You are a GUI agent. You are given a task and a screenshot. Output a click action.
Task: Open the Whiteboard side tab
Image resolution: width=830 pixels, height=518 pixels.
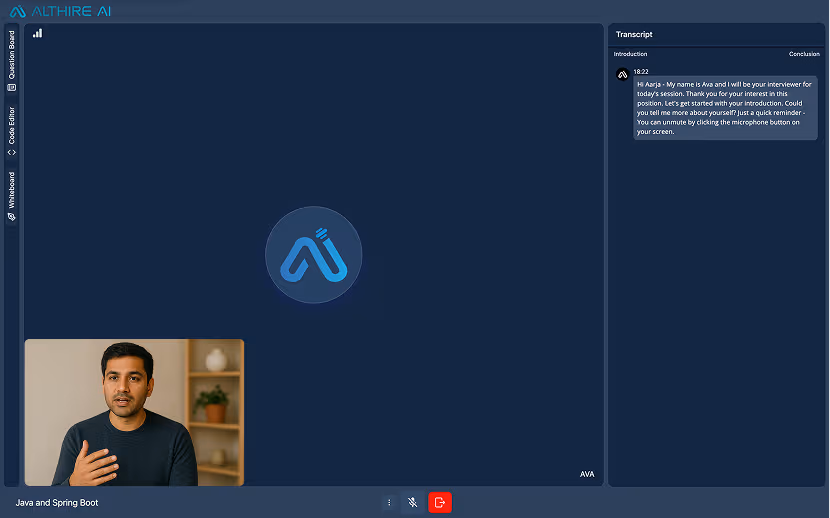tap(12, 195)
